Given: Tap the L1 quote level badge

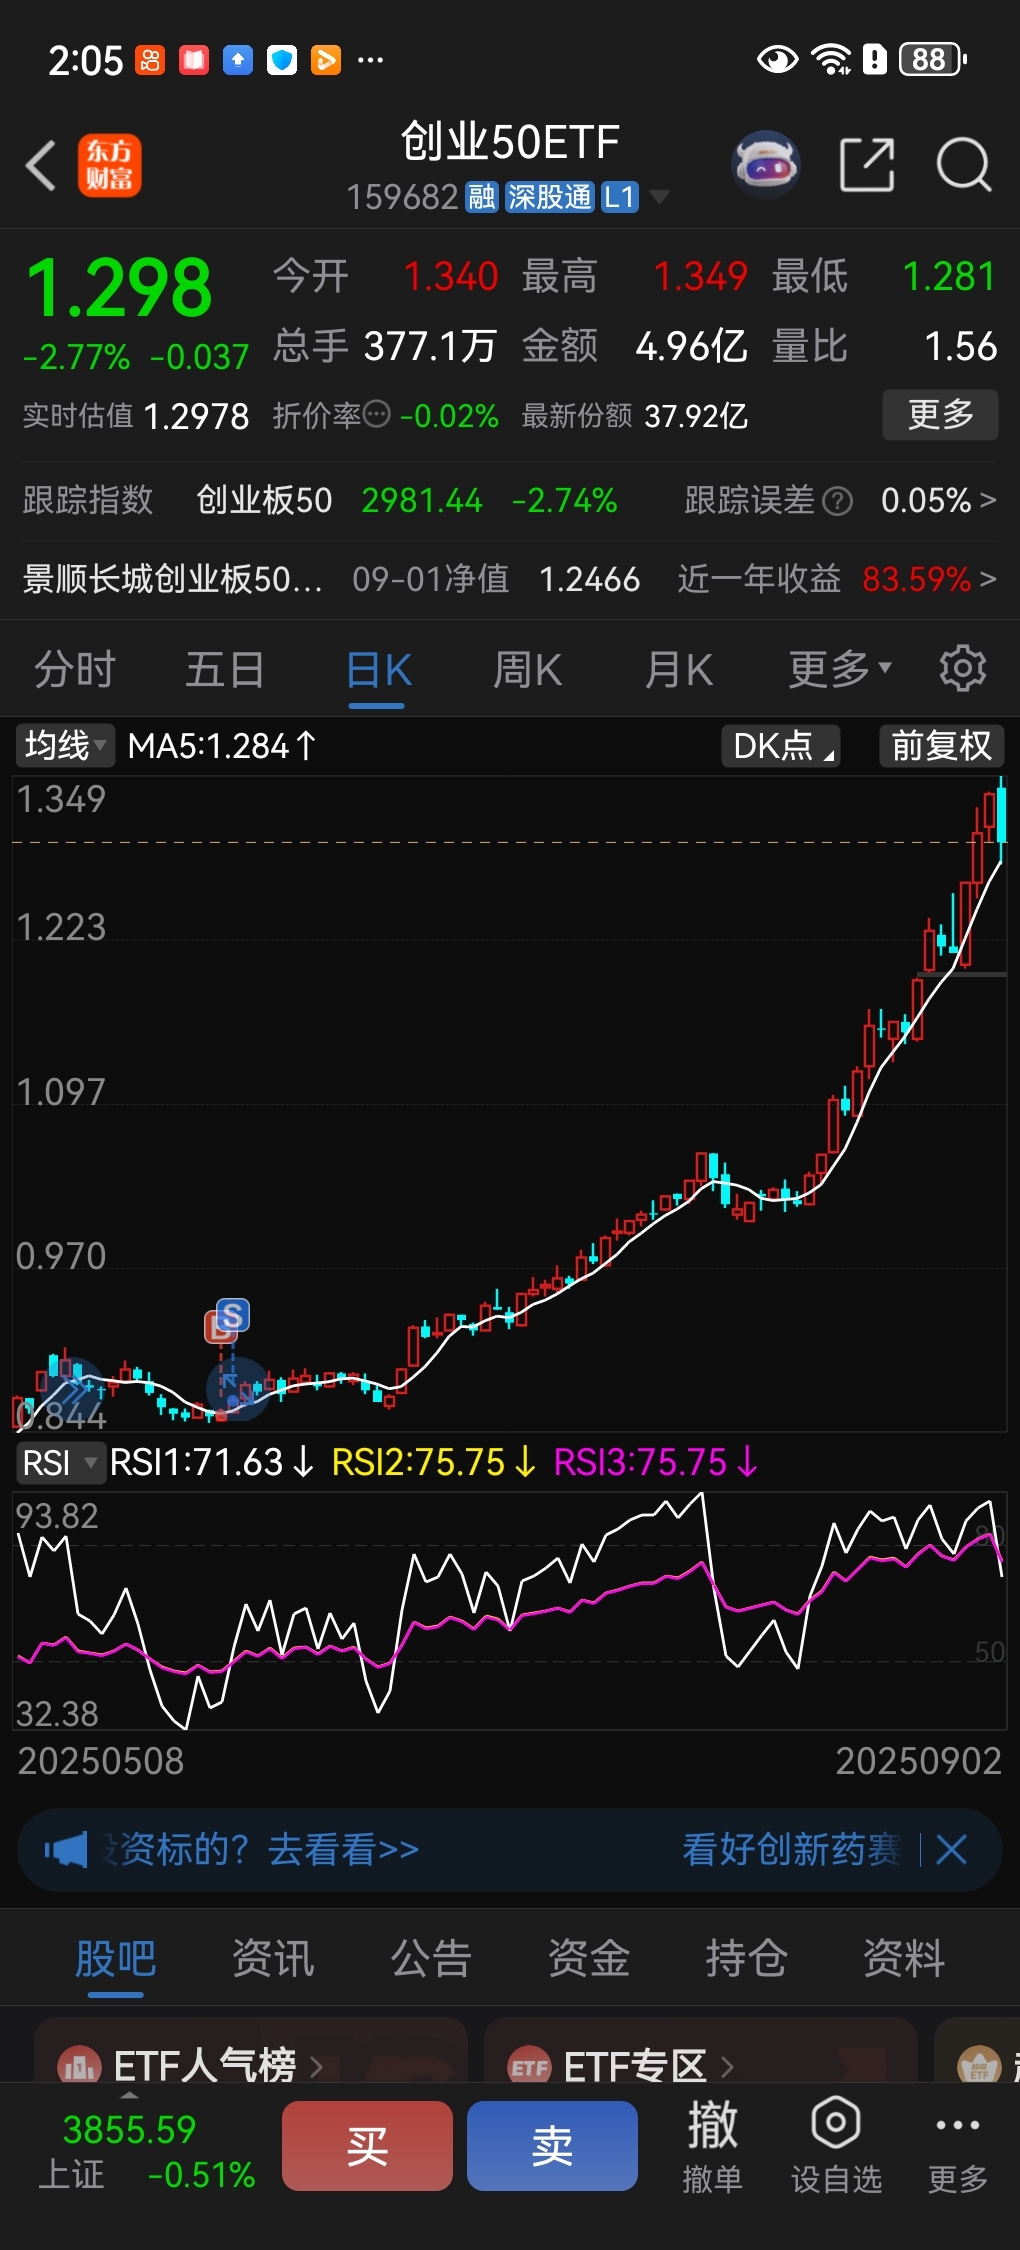Looking at the screenshot, I should click(x=620, y=197).
